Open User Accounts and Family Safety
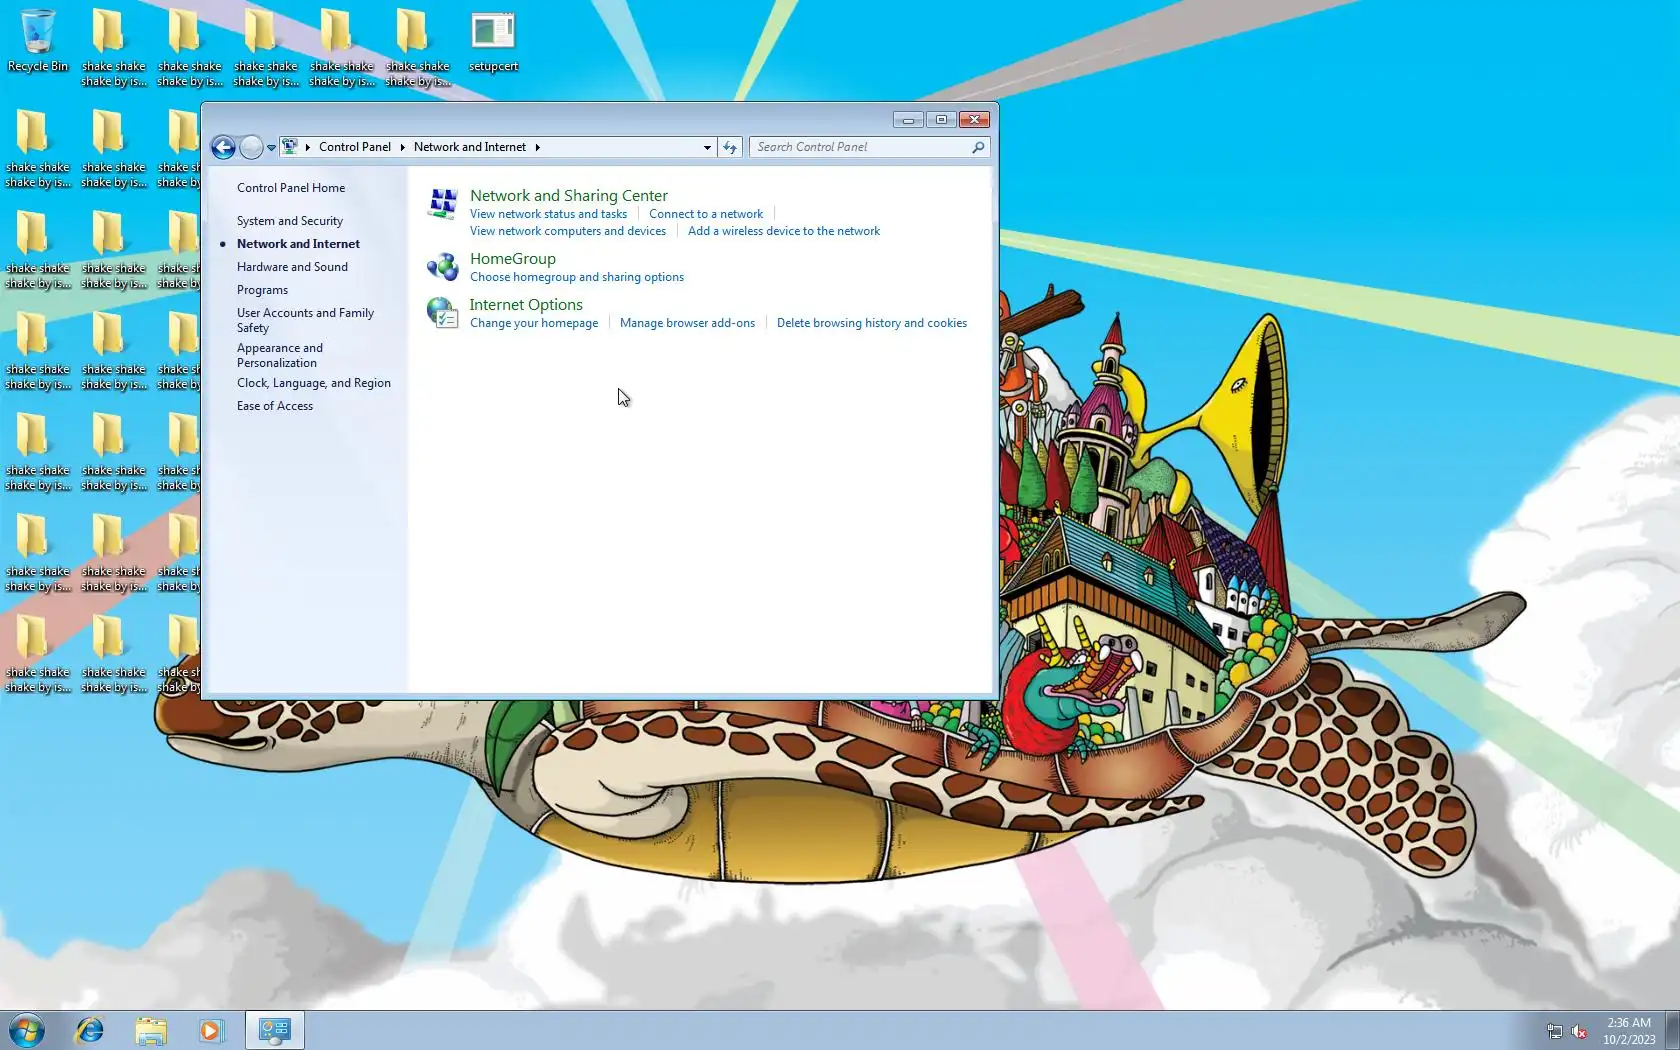Viewport: 1680px width, 1050px height. point(305,320)
